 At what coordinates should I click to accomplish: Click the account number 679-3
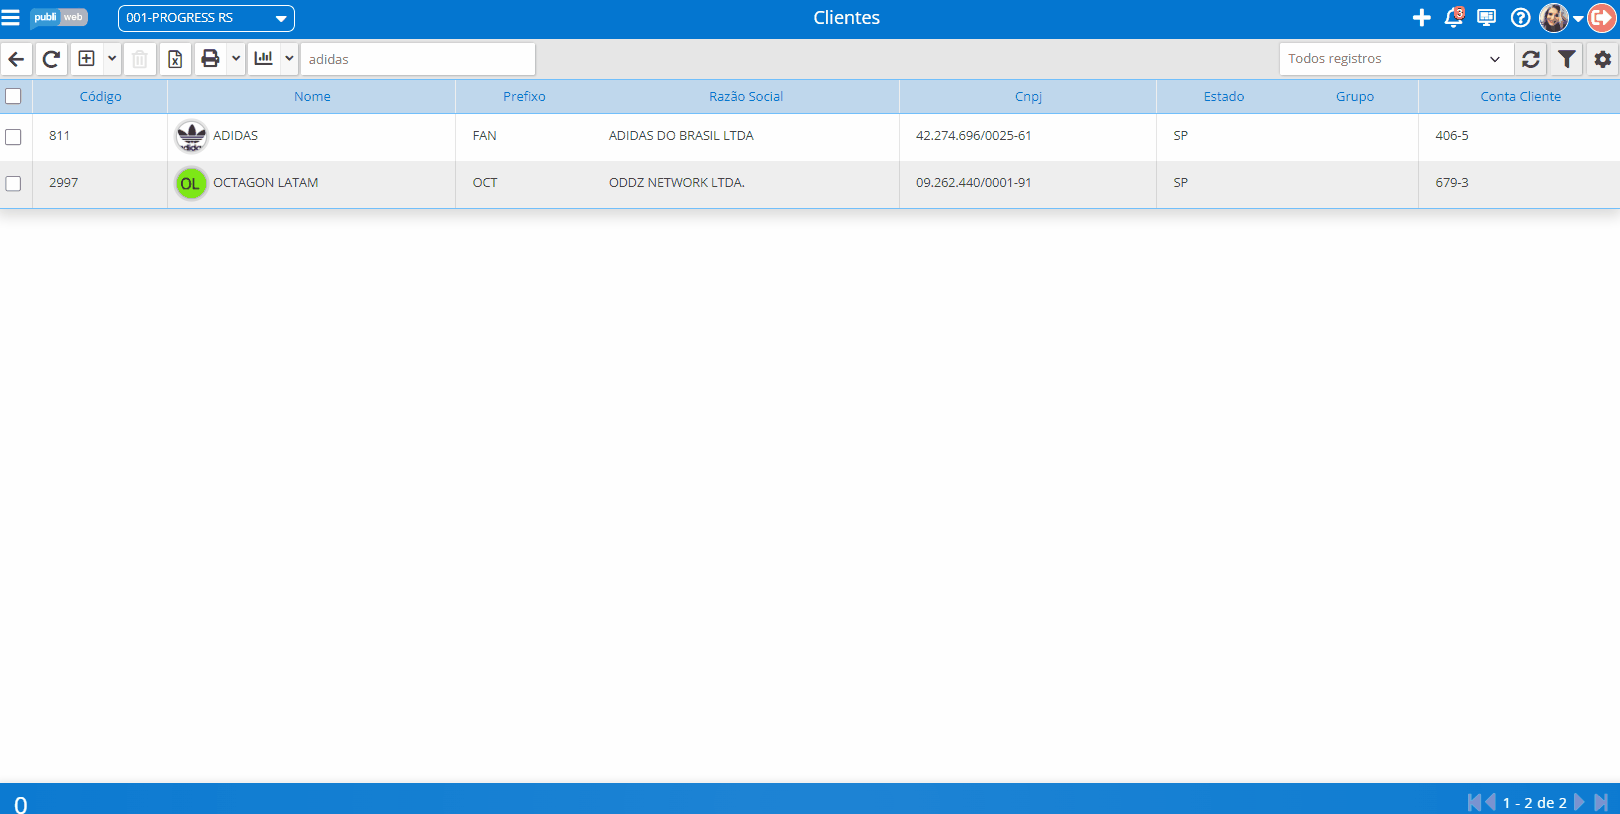(x=1452, y=183)
